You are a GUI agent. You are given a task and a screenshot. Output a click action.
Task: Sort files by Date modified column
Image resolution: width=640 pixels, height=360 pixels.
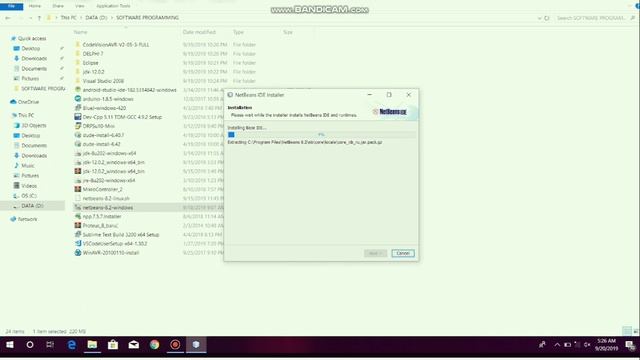pos(199,32)
